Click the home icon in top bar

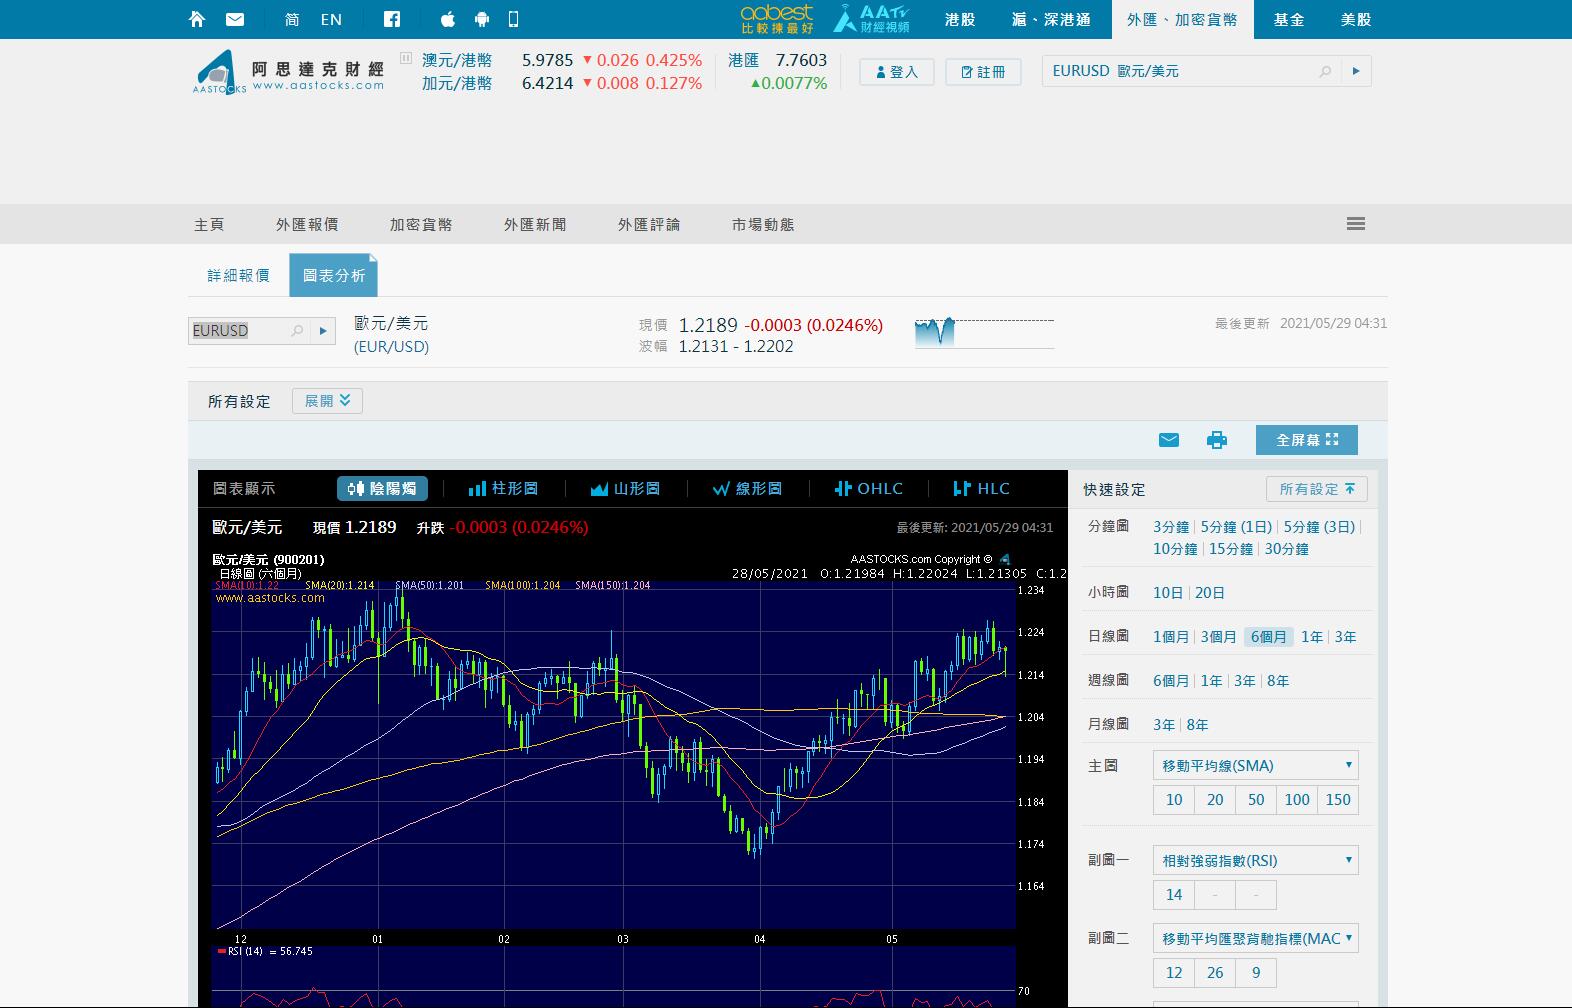click(x=197, y=19)
